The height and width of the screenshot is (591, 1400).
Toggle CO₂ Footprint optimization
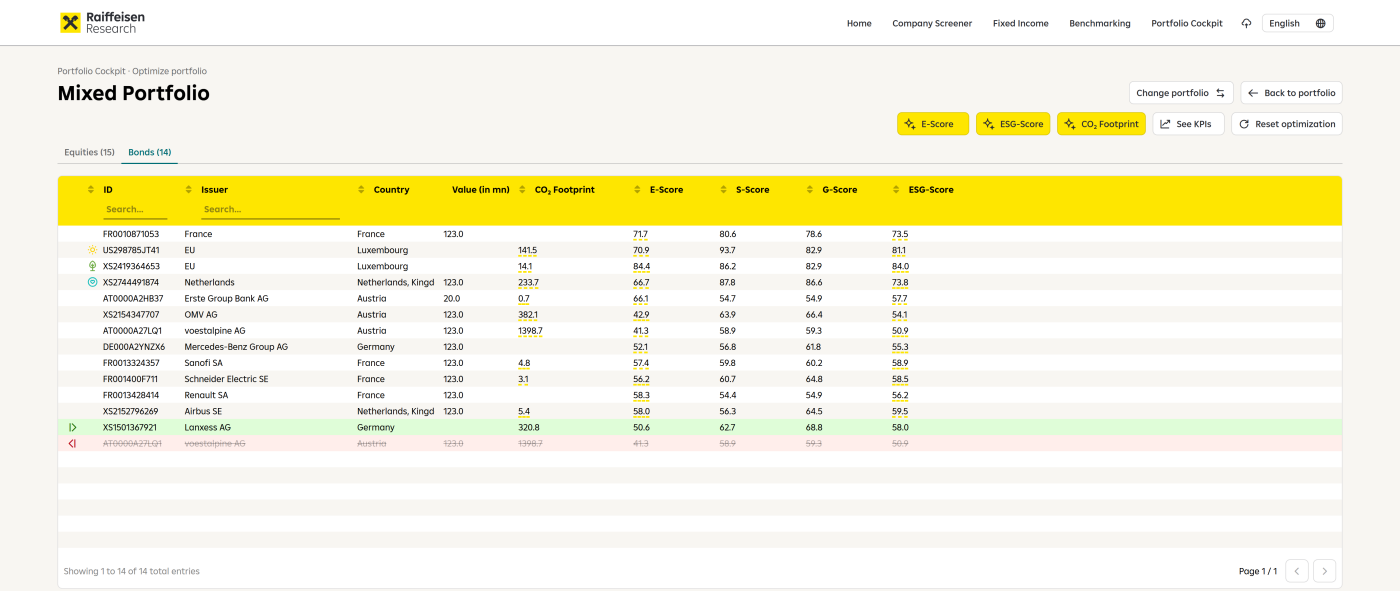pyautogui.click(x=1101, y=124)
